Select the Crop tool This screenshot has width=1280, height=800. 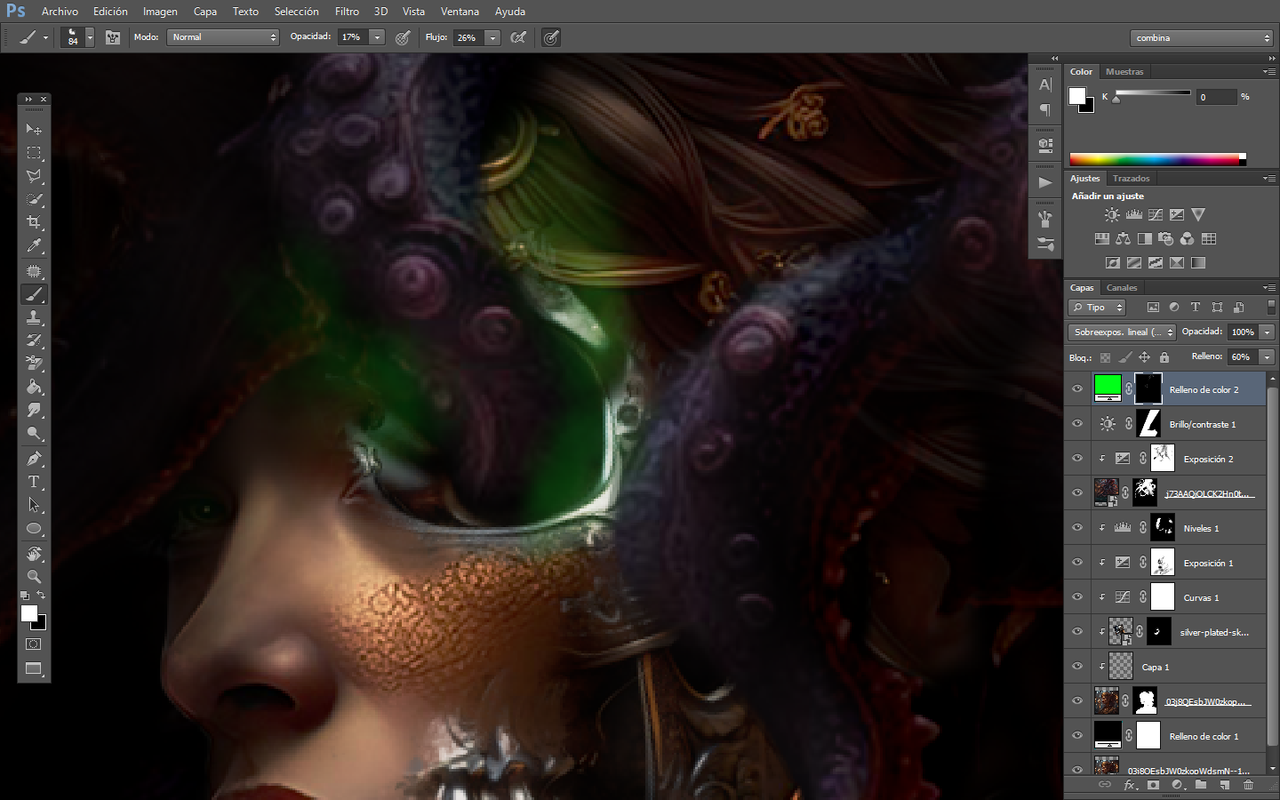tap(34, 222)
